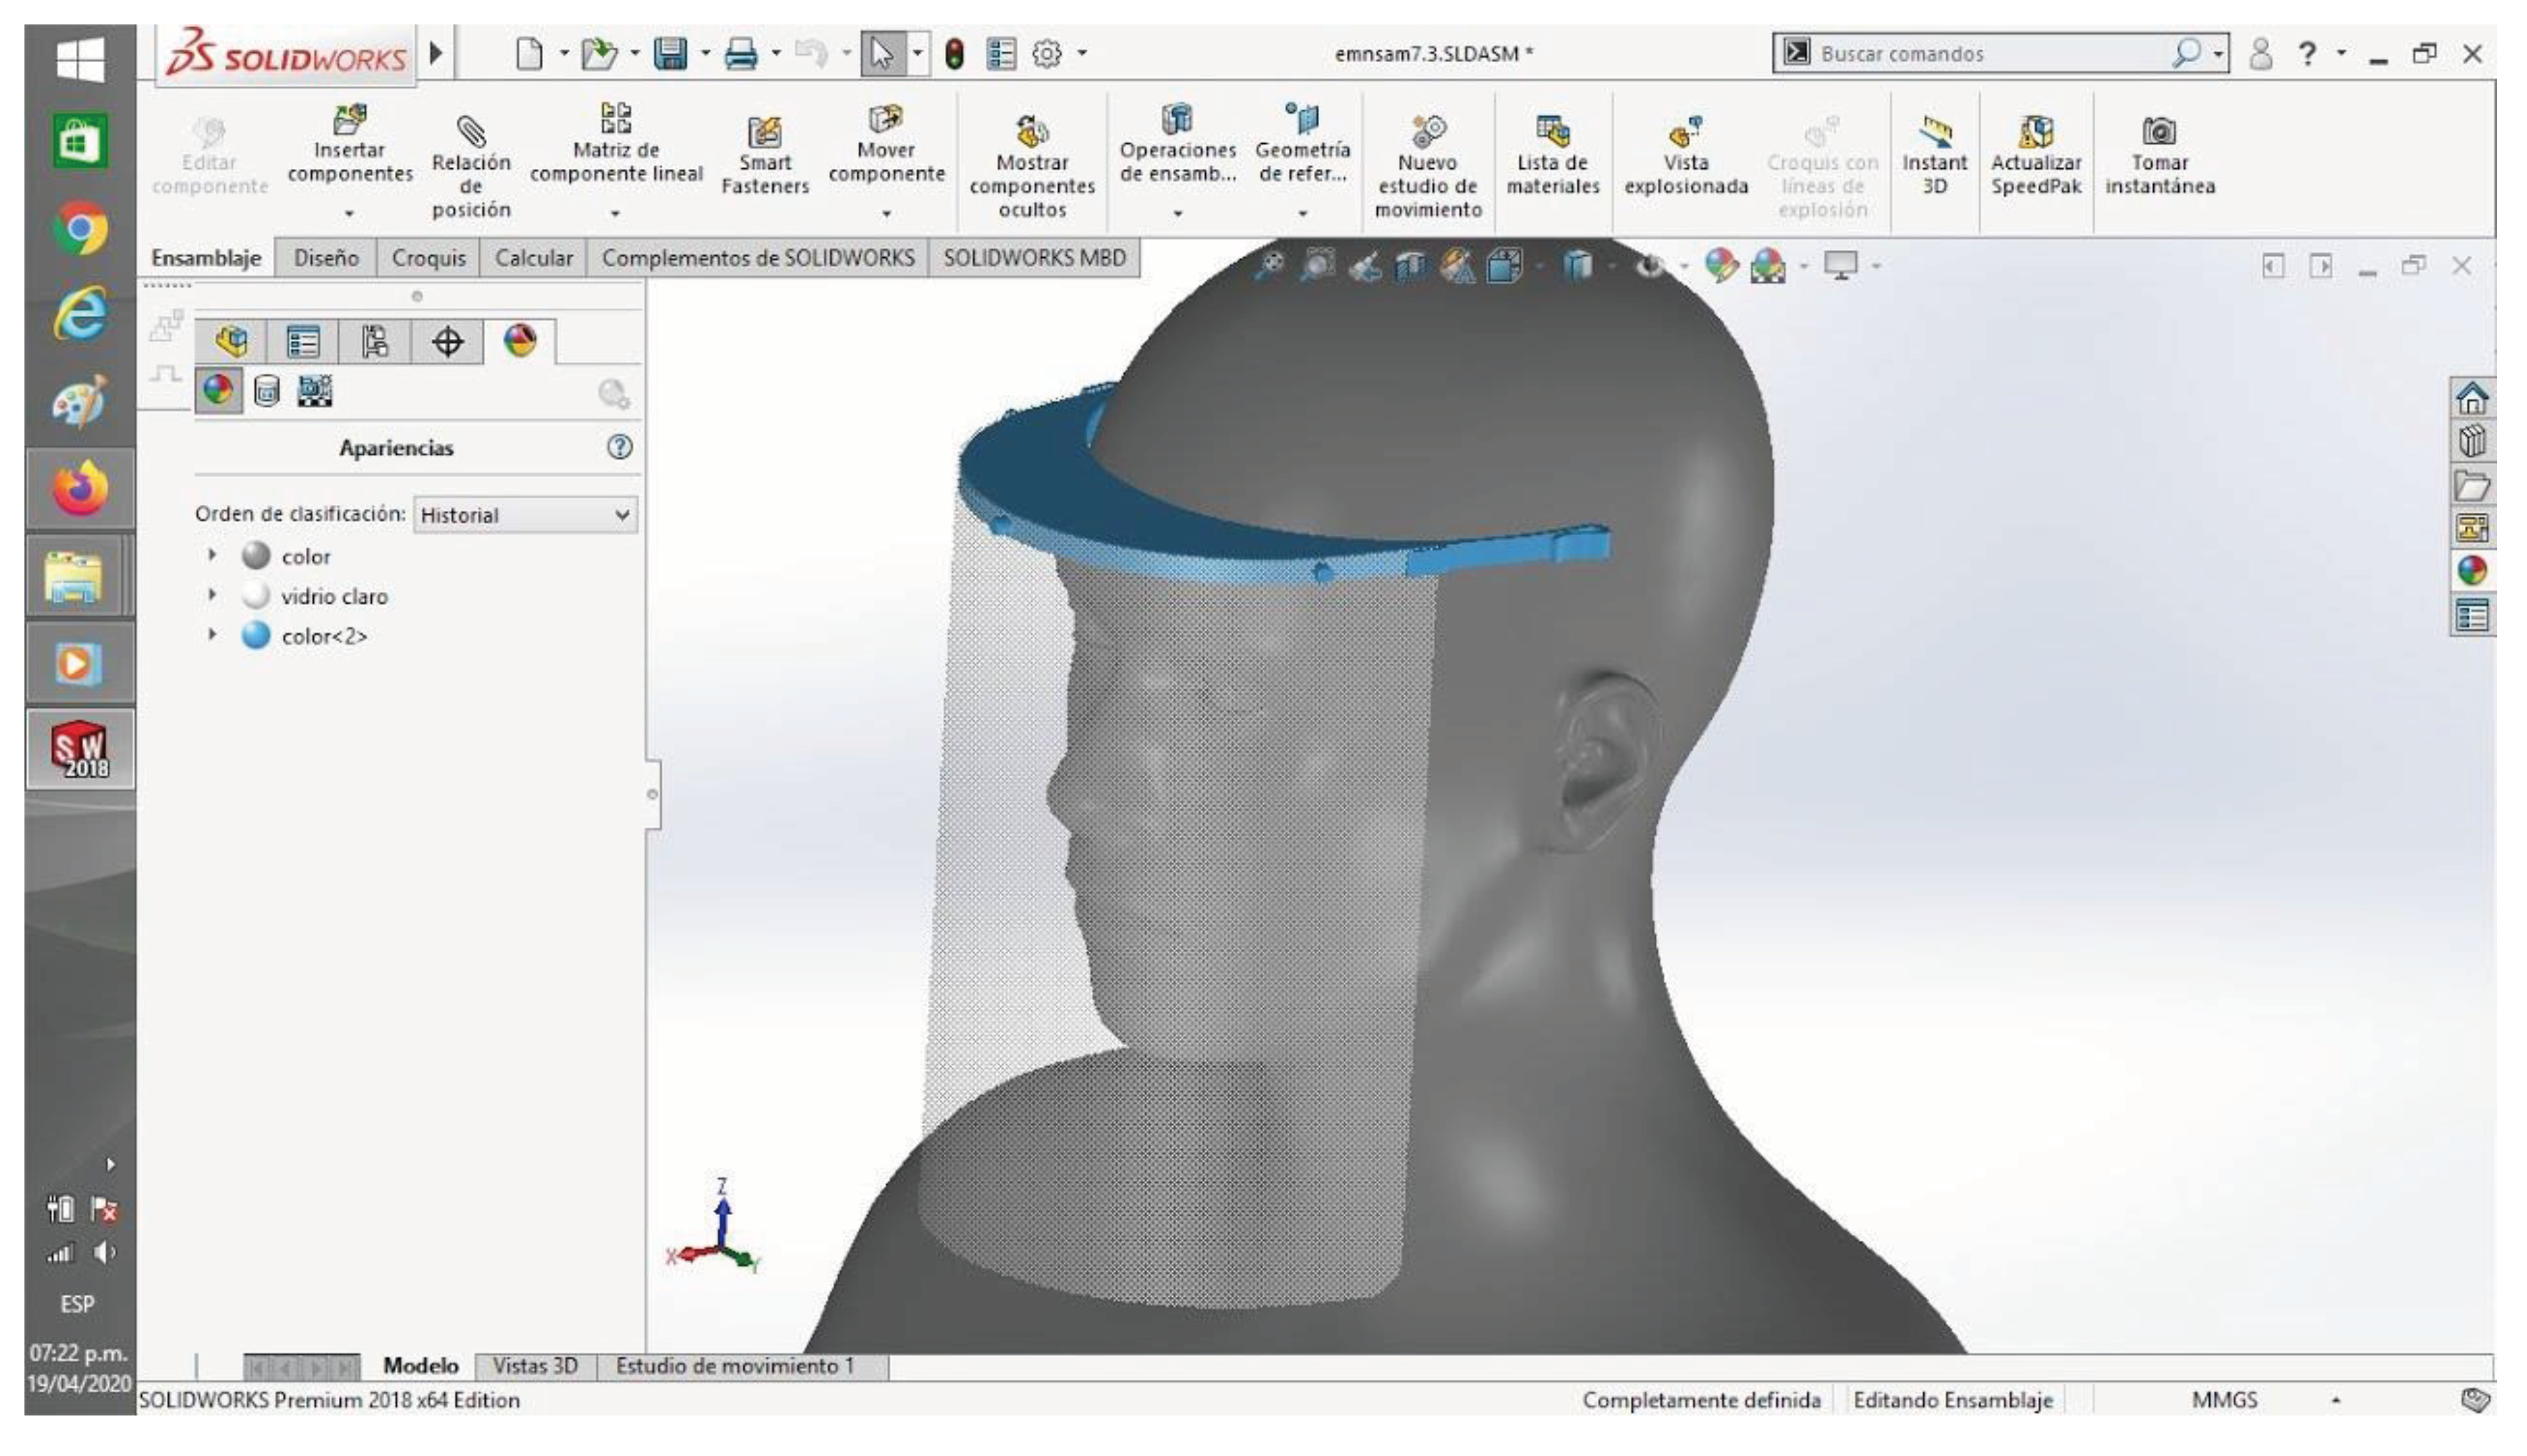This screenshot has width=2527, height=1456.
Task: Expand the vidrio claro appearance item
Action: [212, 595]
